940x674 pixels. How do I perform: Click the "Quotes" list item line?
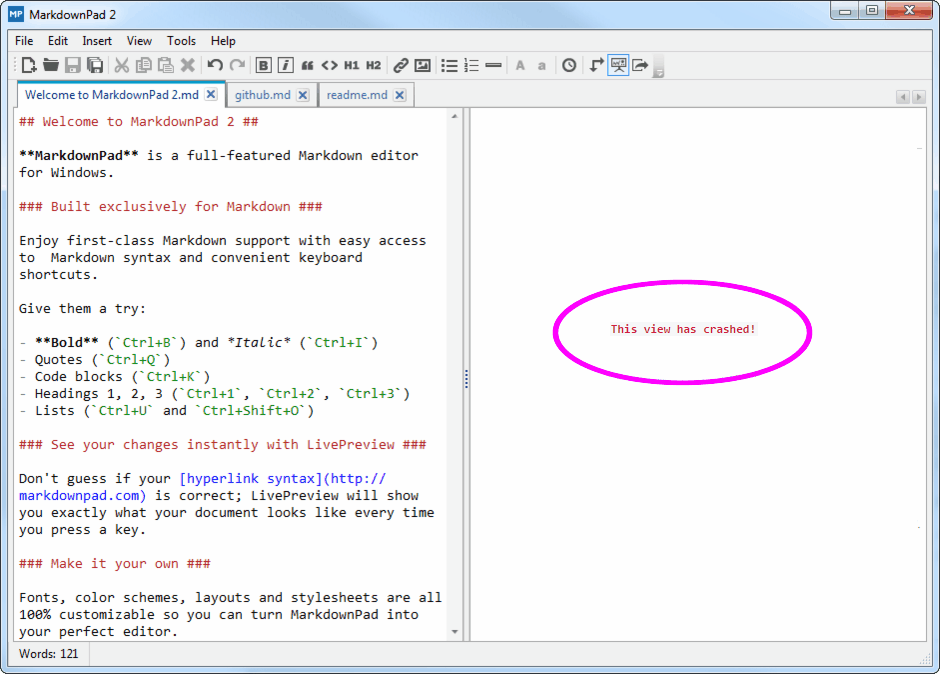(95, 360)
